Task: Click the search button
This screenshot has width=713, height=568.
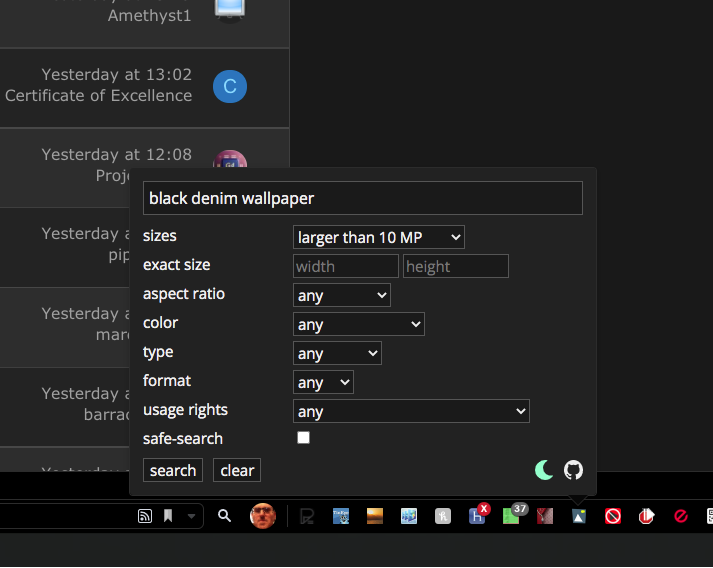Action: pos(173,470)
